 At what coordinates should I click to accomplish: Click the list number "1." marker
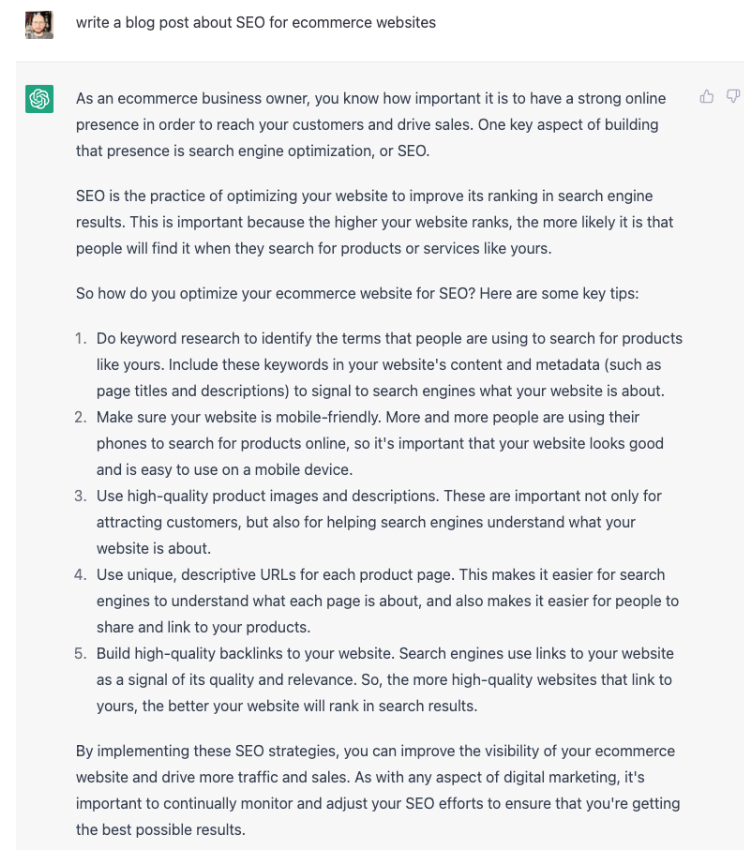click(81, 338)
